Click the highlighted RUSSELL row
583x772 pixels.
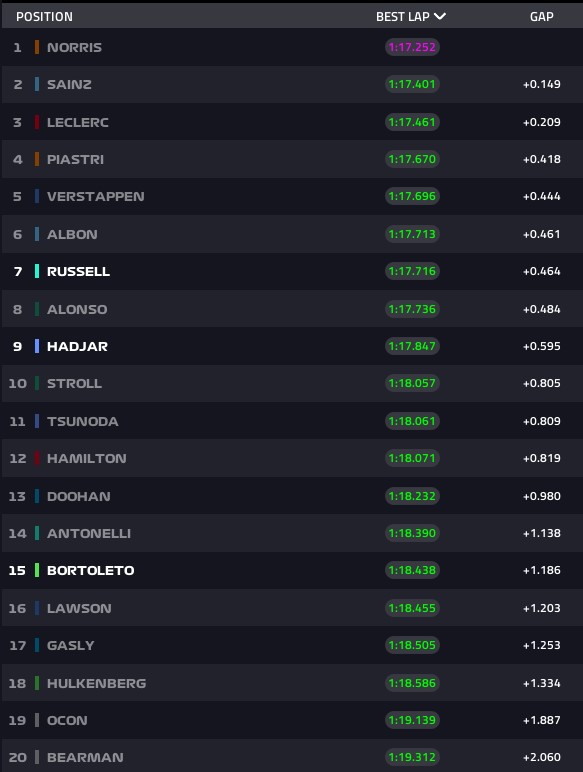point(292,271)
